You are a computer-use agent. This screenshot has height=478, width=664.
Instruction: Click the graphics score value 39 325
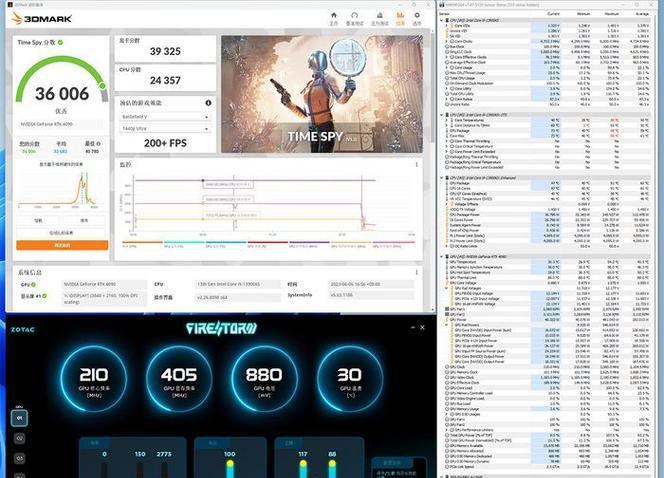(165, 51)
